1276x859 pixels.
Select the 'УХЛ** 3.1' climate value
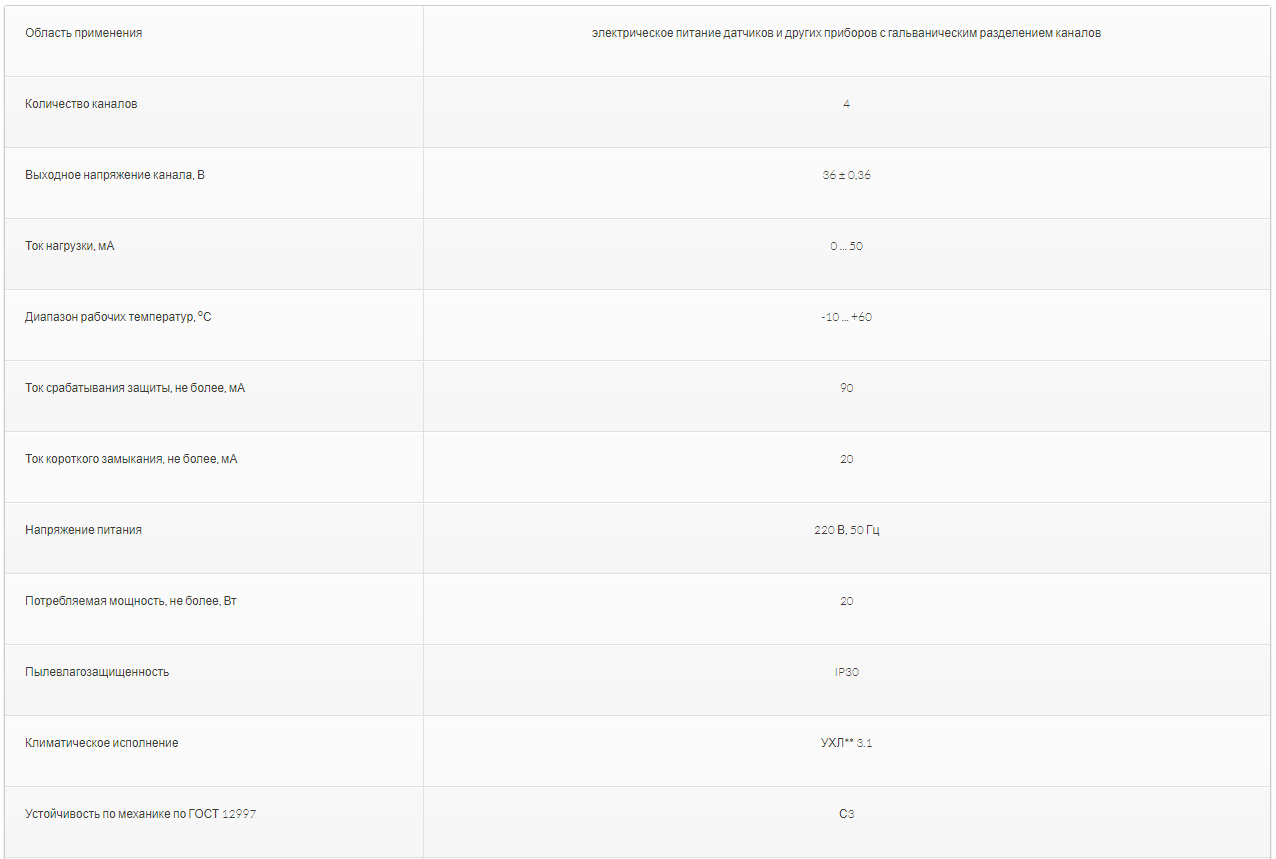pos(846,743)
